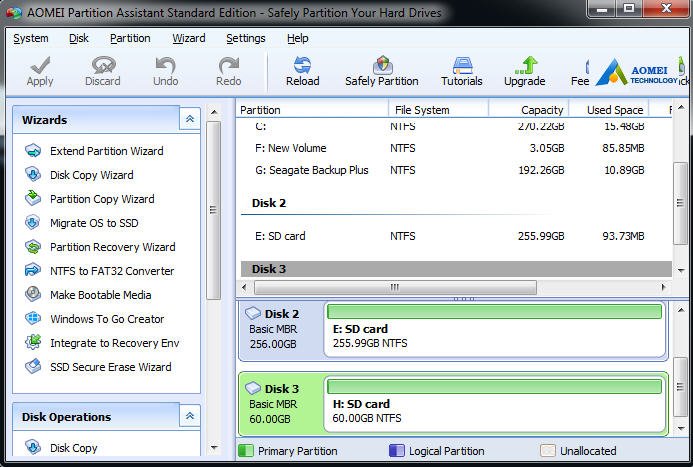Screen dimensions: 693x467
Task: Click the AOMEI Technology logo
Action: click(636, 72)
